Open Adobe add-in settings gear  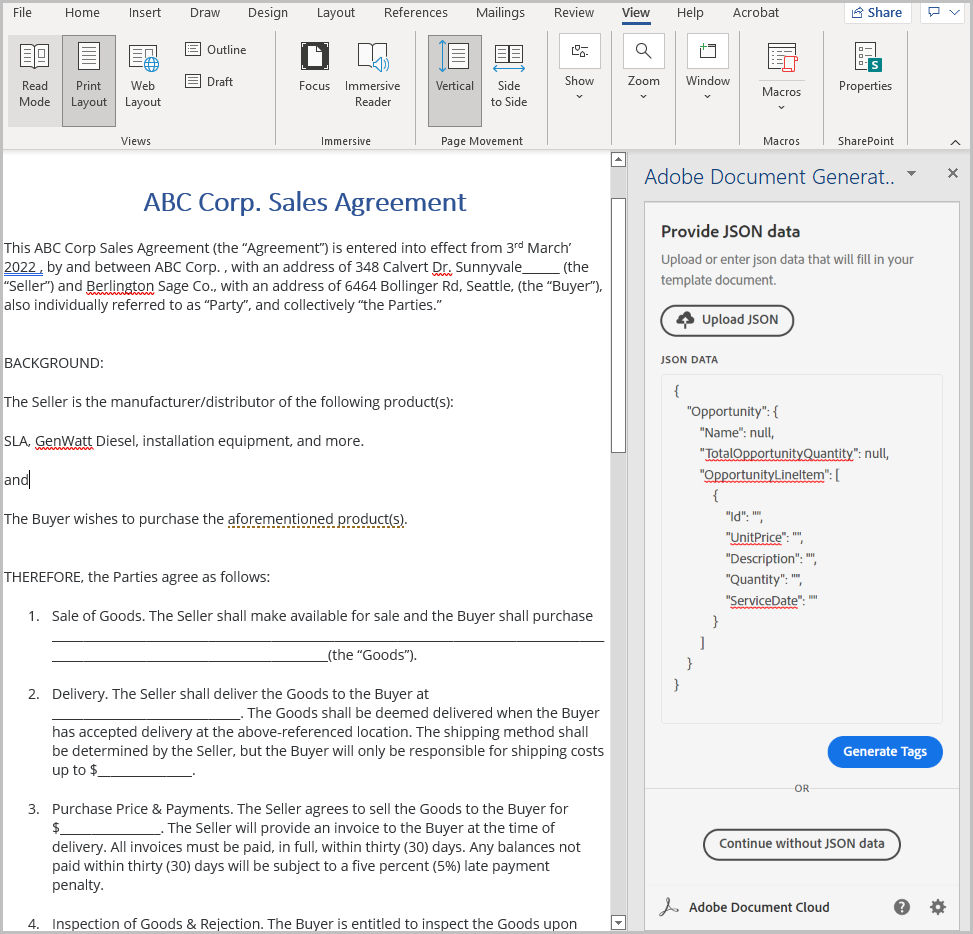[938, 907]
